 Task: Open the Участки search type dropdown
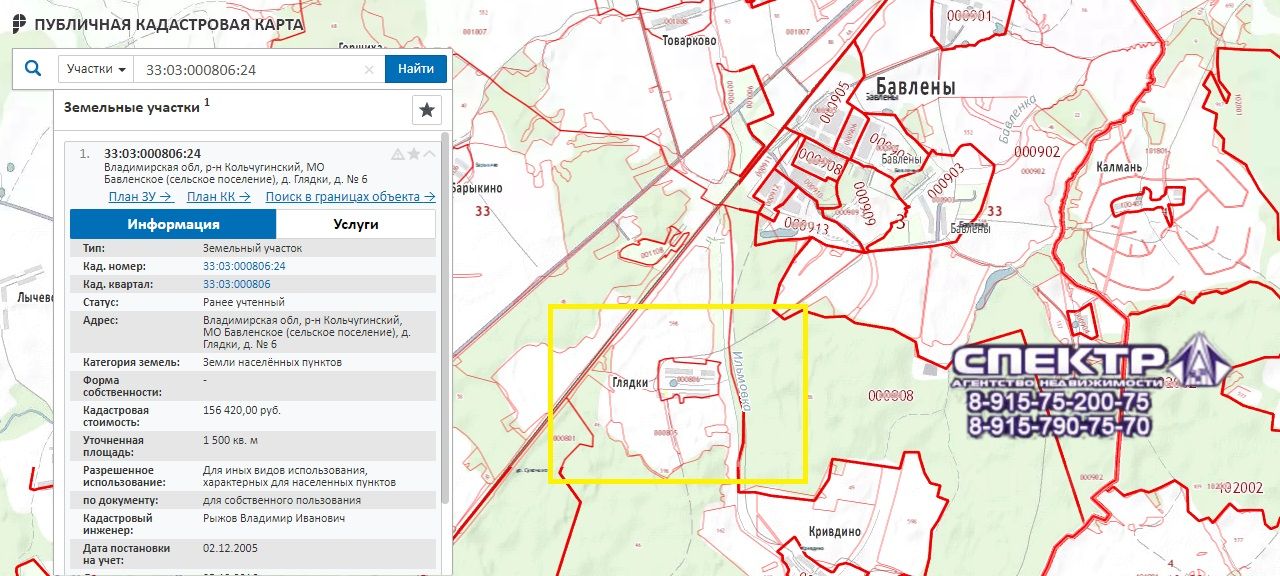click(x=96, y=69)
